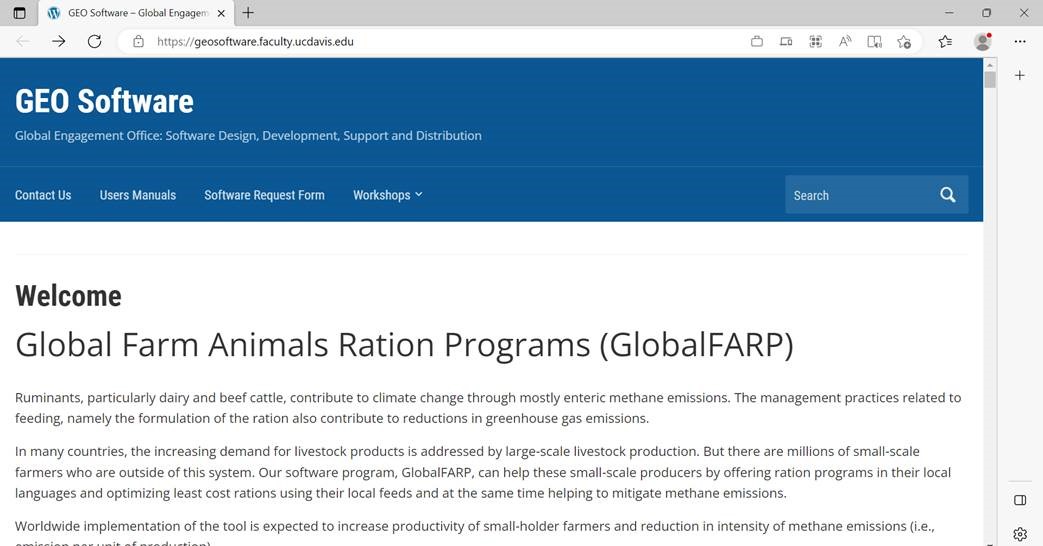
Task: Click the devices/screen cast icon in address bar
Action: [786, 41]
